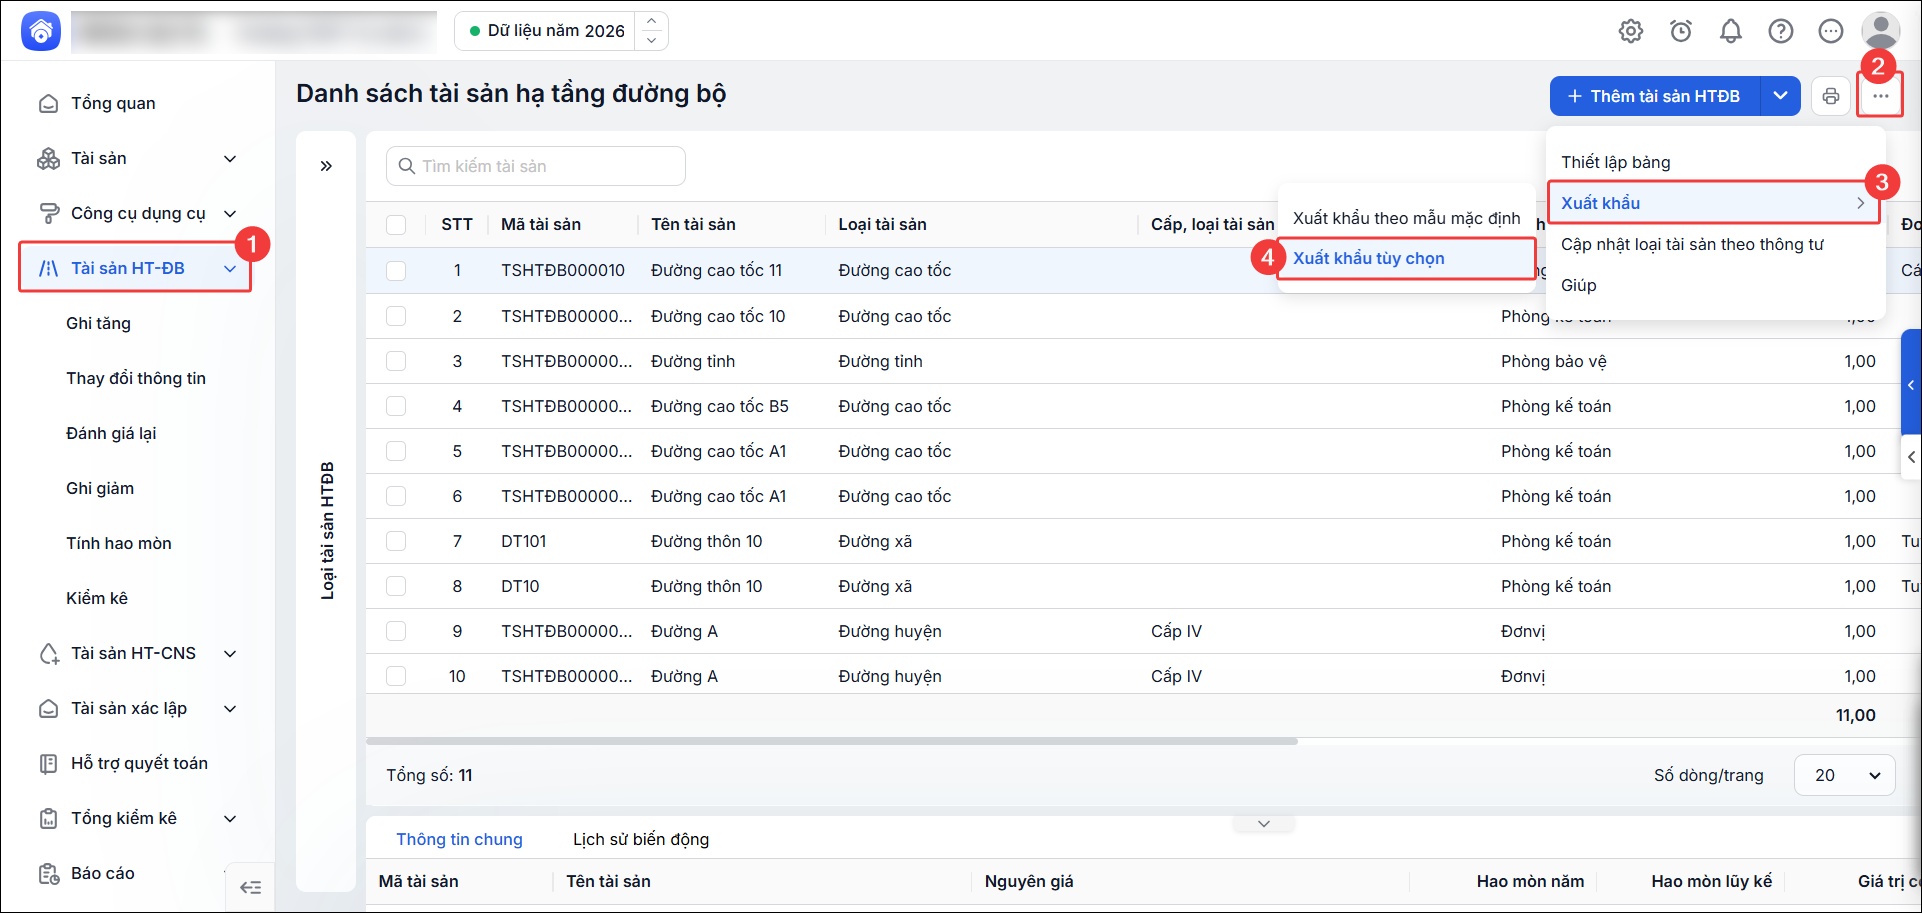Select Giúp menu item
The image size is (1922, 913).
pos(1579,285)
